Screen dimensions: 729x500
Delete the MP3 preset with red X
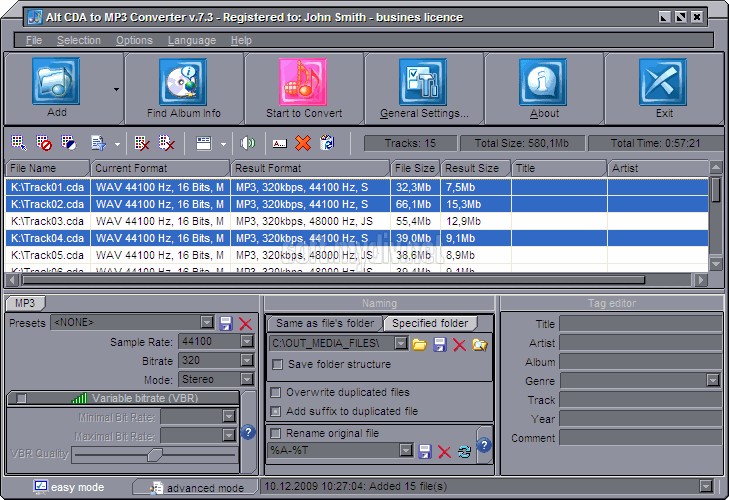tap(245, 323)
